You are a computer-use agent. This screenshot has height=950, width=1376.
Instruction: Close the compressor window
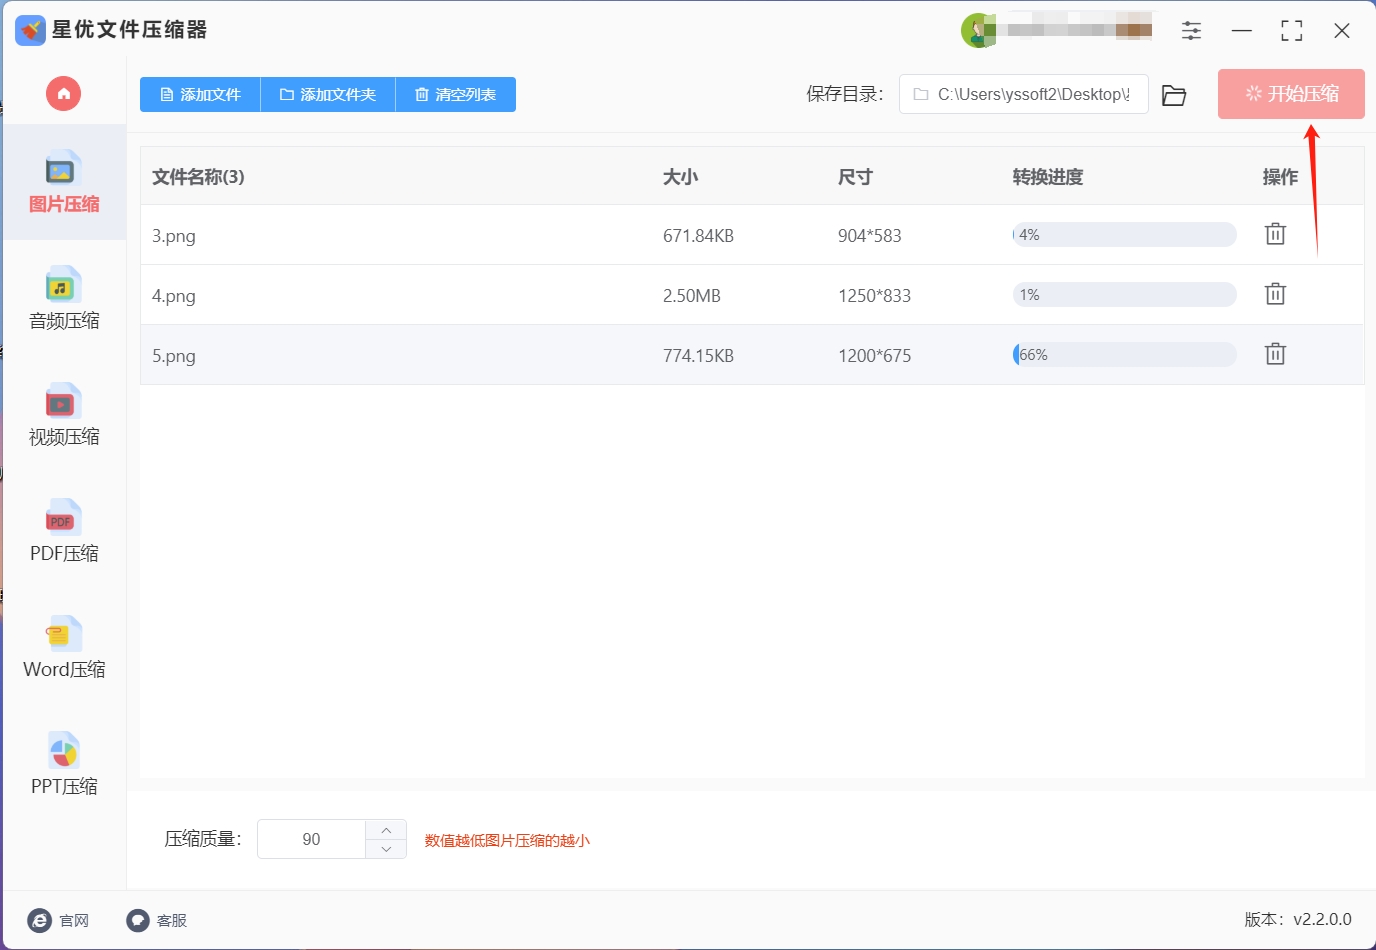point(1342,31)
